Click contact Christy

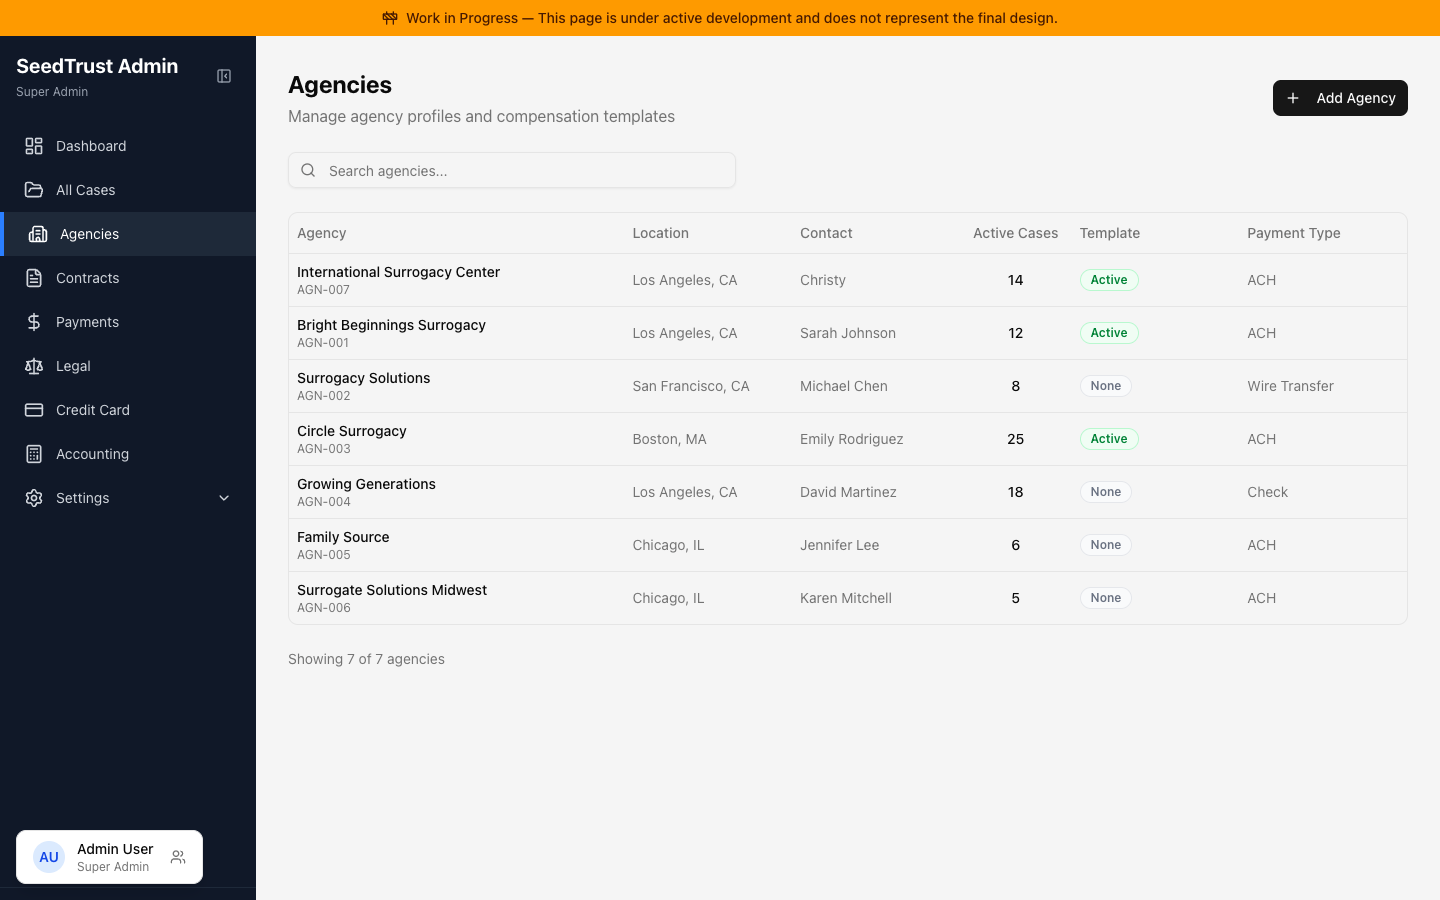(823, 280)
